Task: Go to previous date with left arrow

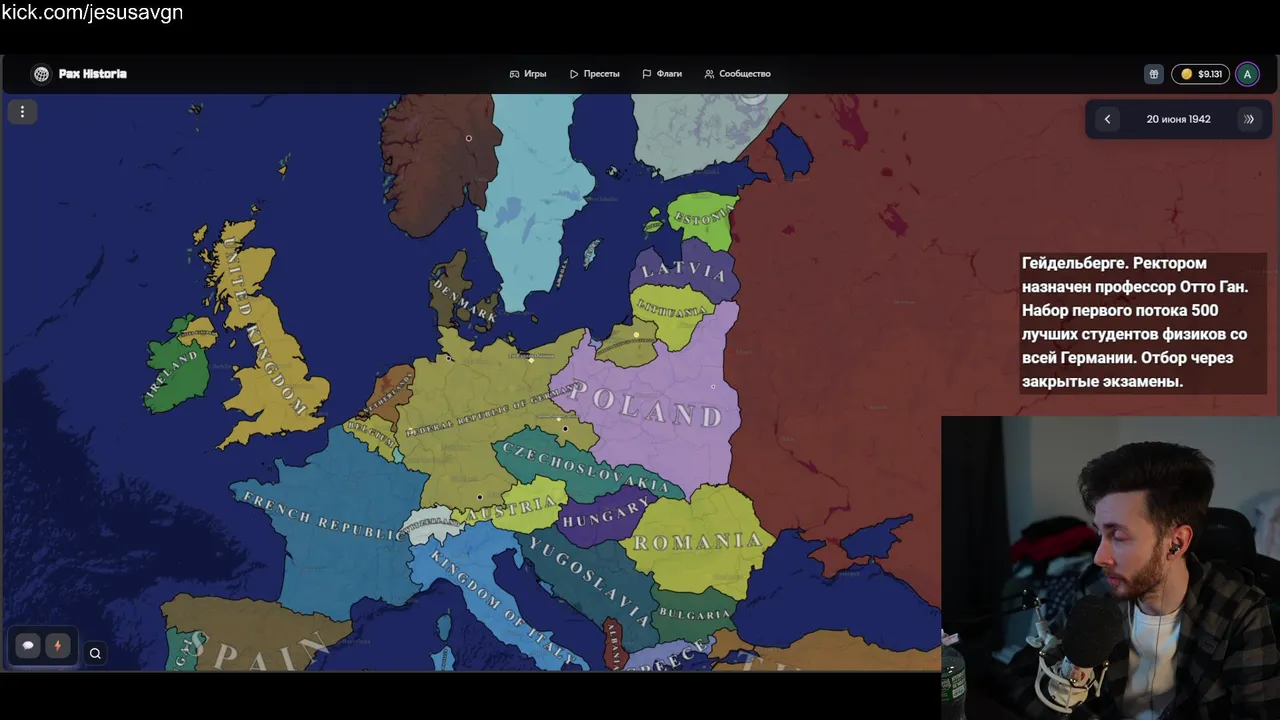Action: (x=1107, y=119)
